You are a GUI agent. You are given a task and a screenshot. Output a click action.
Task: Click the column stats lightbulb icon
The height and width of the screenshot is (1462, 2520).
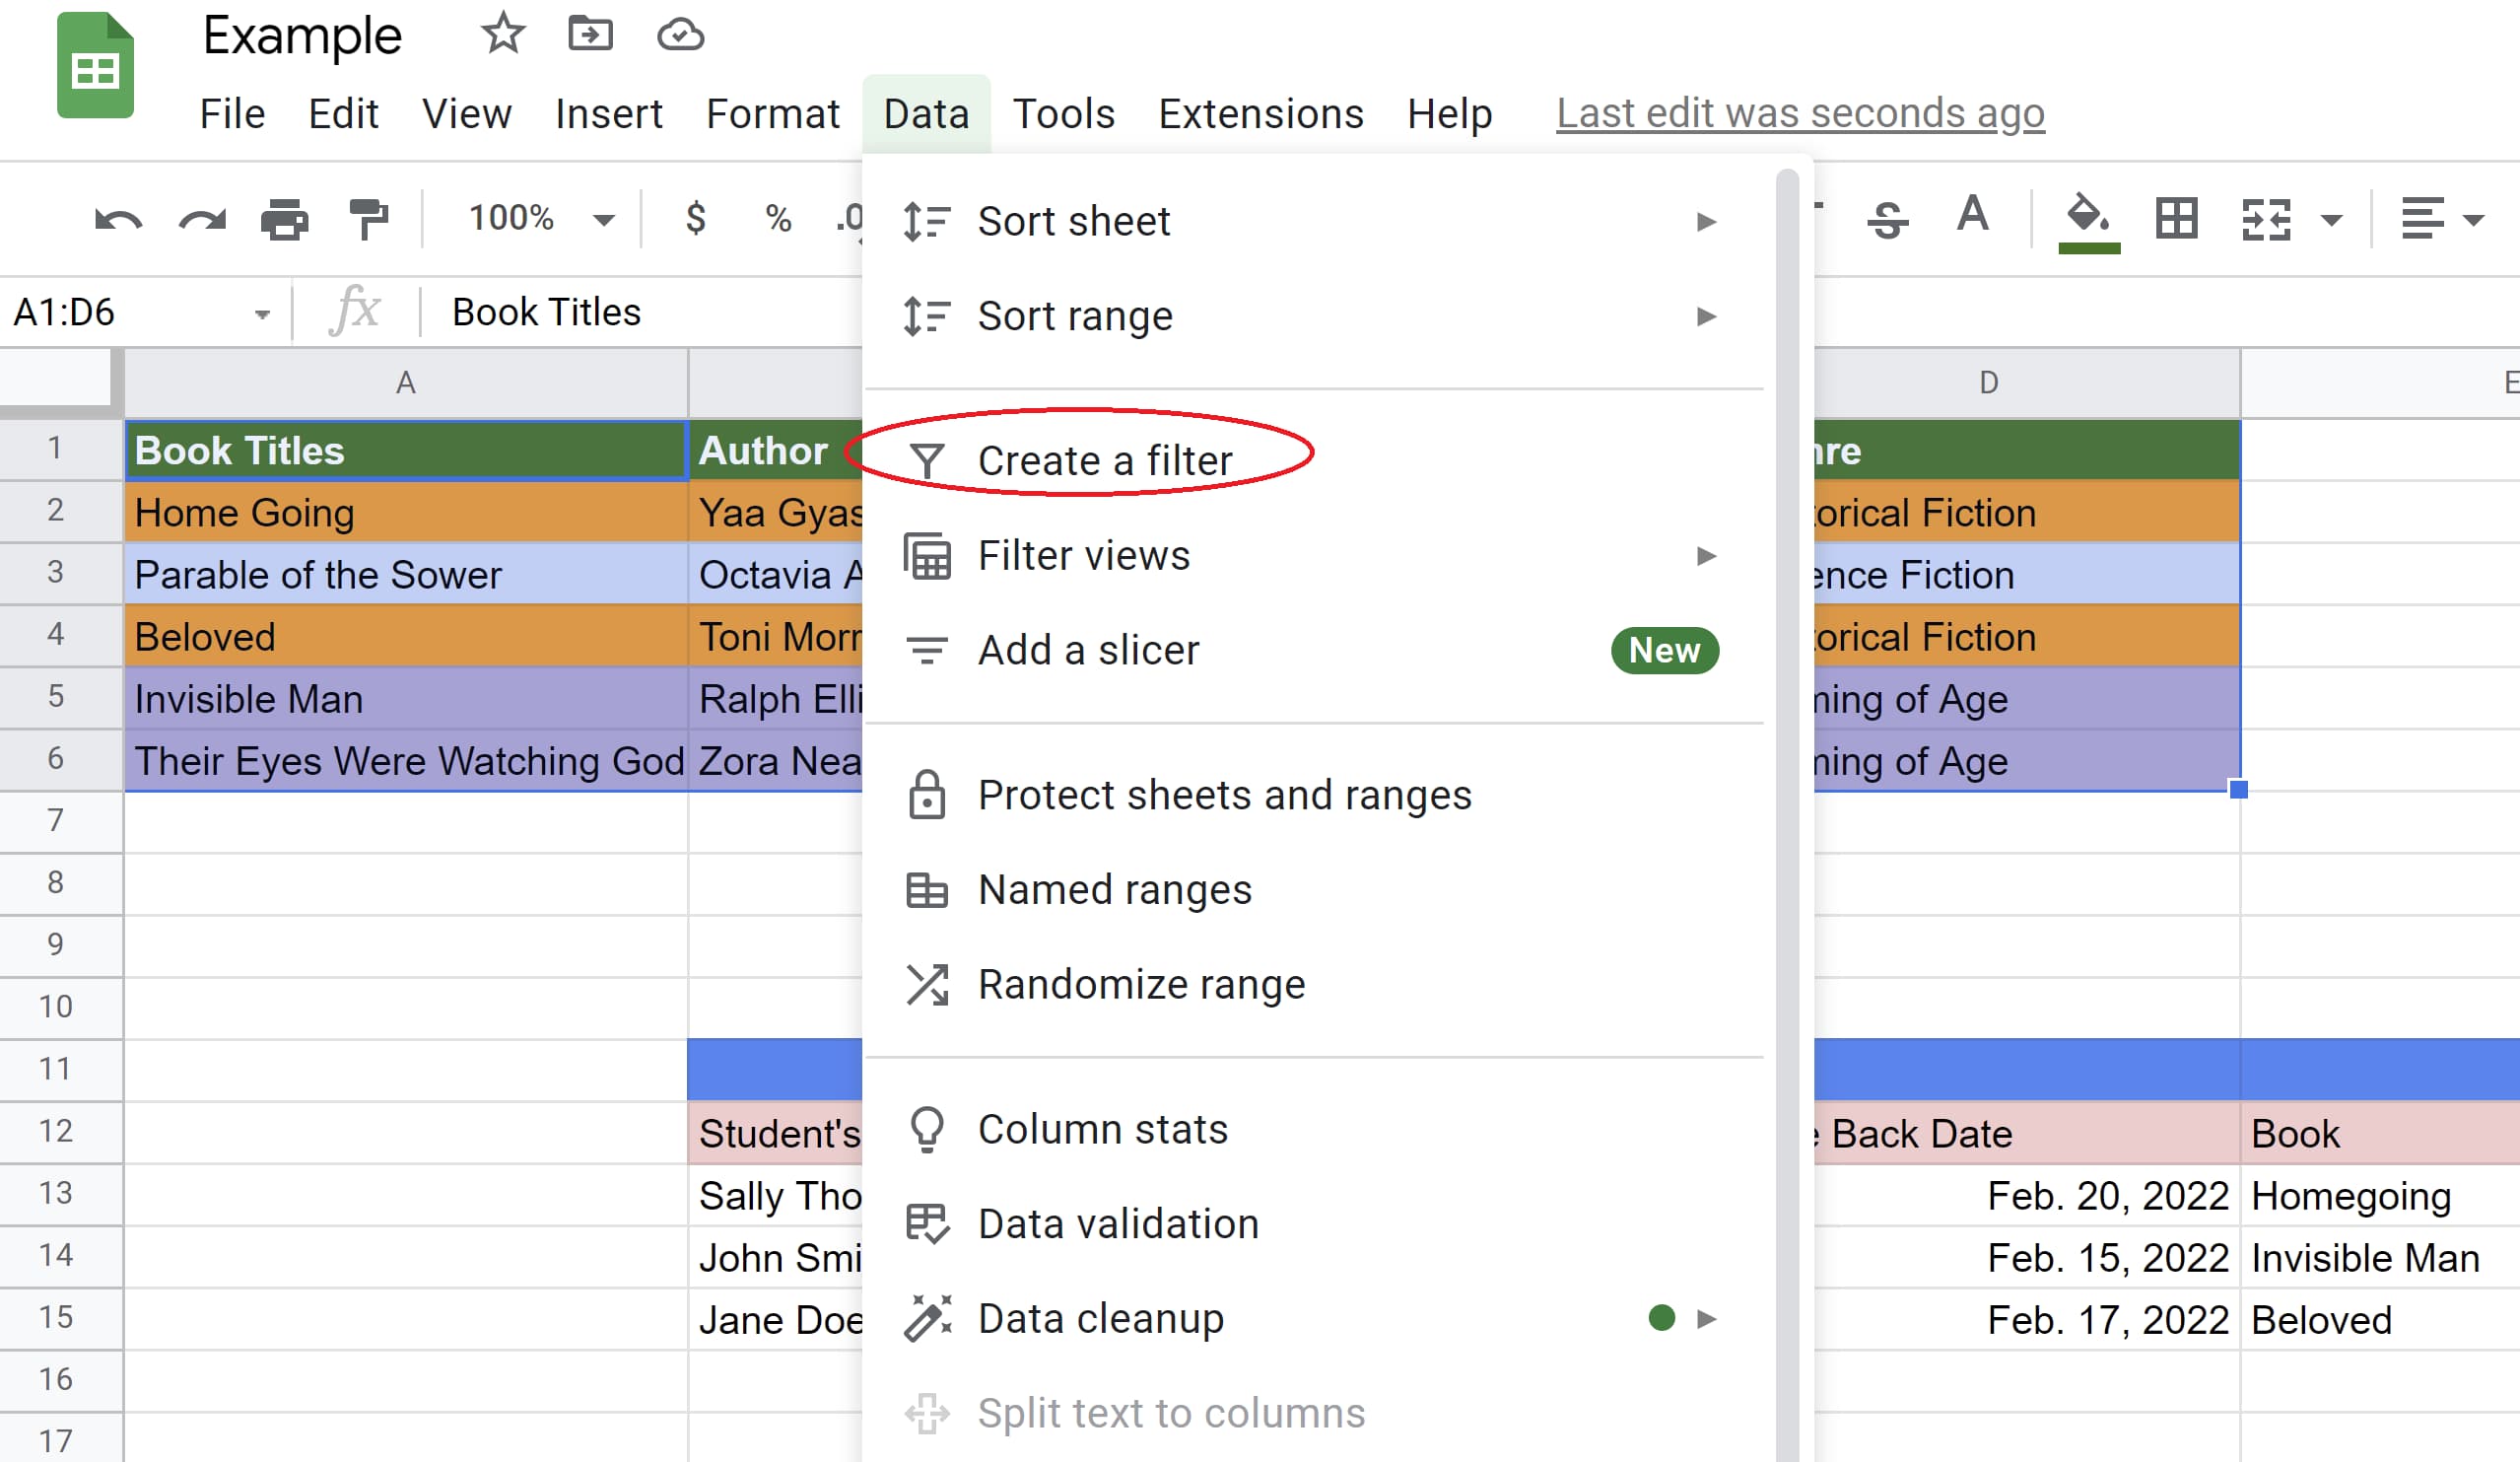coord(927,1130)
